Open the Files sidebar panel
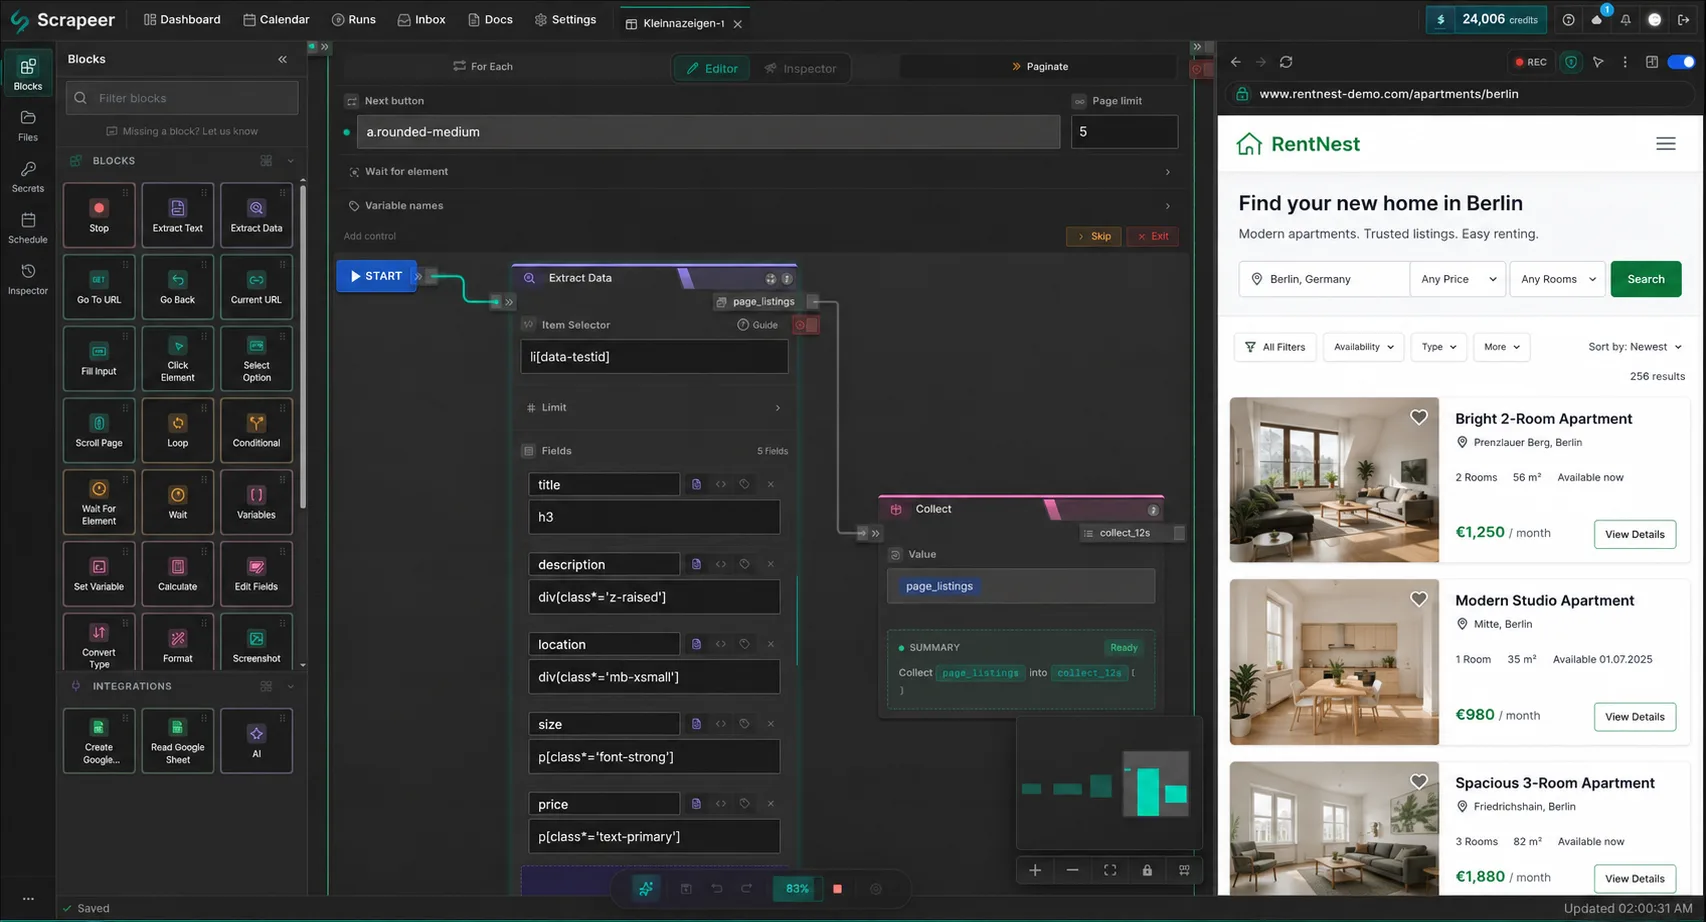The height and width of the screenshot is (922, 1706). (28, 126)
